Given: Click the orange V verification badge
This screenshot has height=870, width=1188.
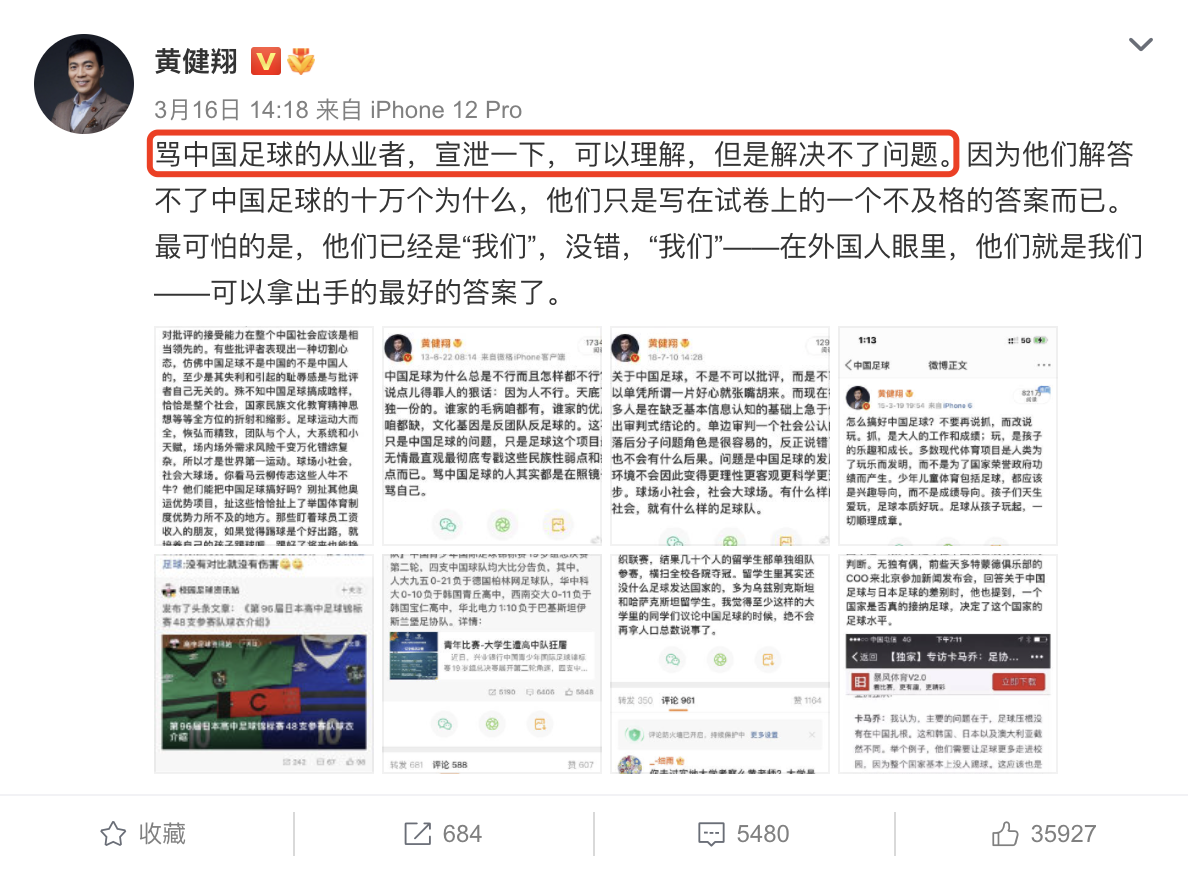Looking at the screenshot, I should coord(265,61).
